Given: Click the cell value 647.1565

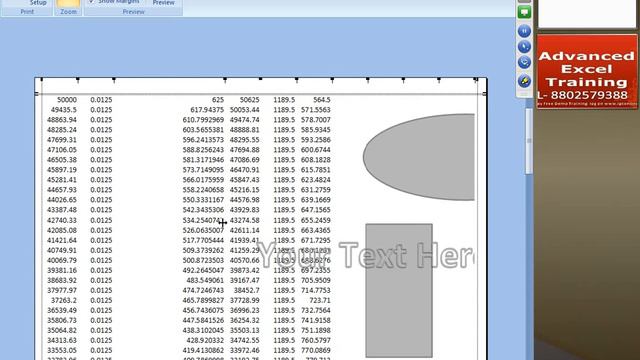Looking at the screenshot, I should click(316, 210).
